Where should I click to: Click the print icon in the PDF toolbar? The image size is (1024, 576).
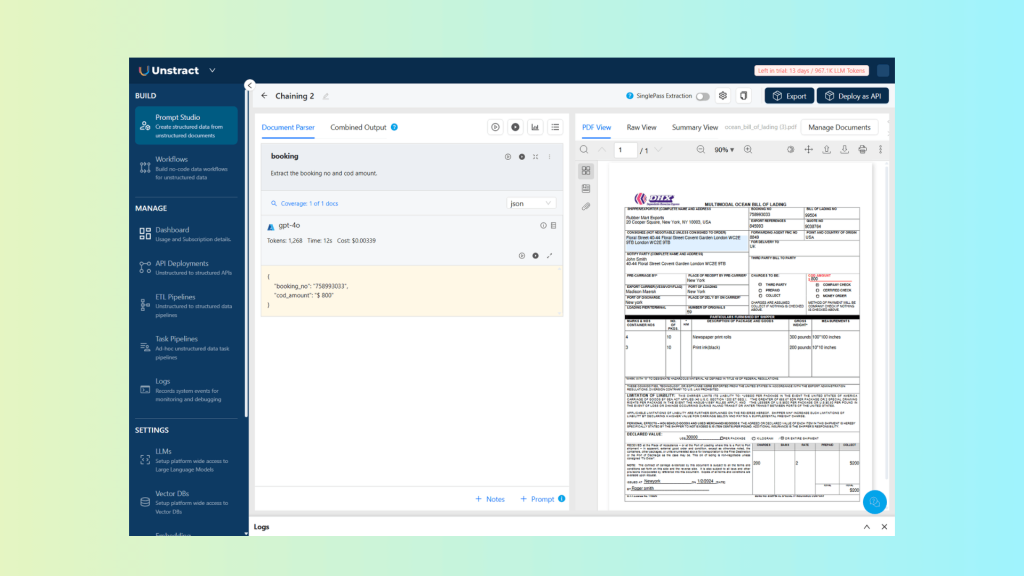point(862,149)
